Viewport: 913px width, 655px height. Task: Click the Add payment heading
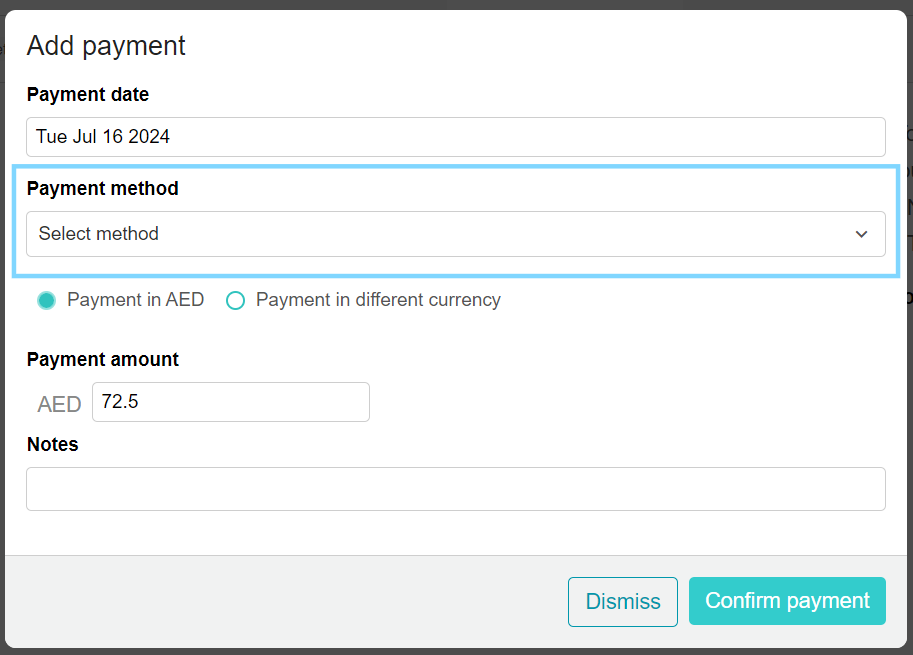[106, 46]
